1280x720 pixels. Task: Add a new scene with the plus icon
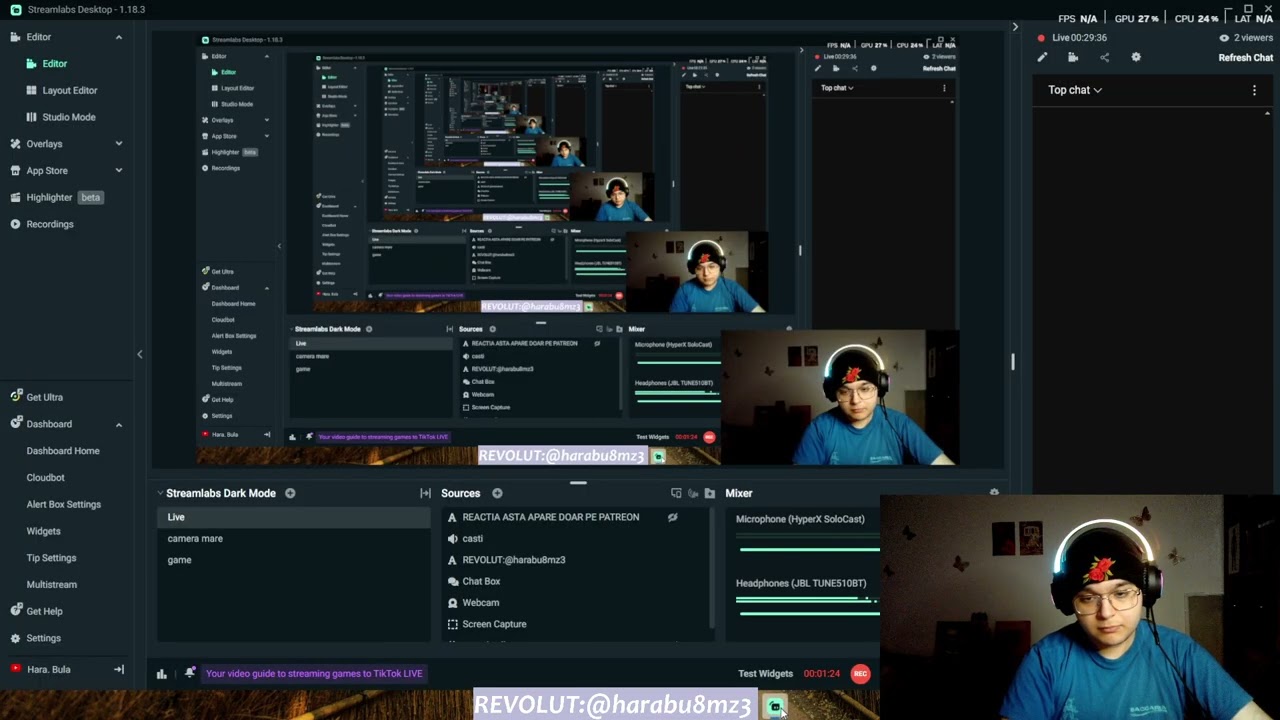pos(290,493)
